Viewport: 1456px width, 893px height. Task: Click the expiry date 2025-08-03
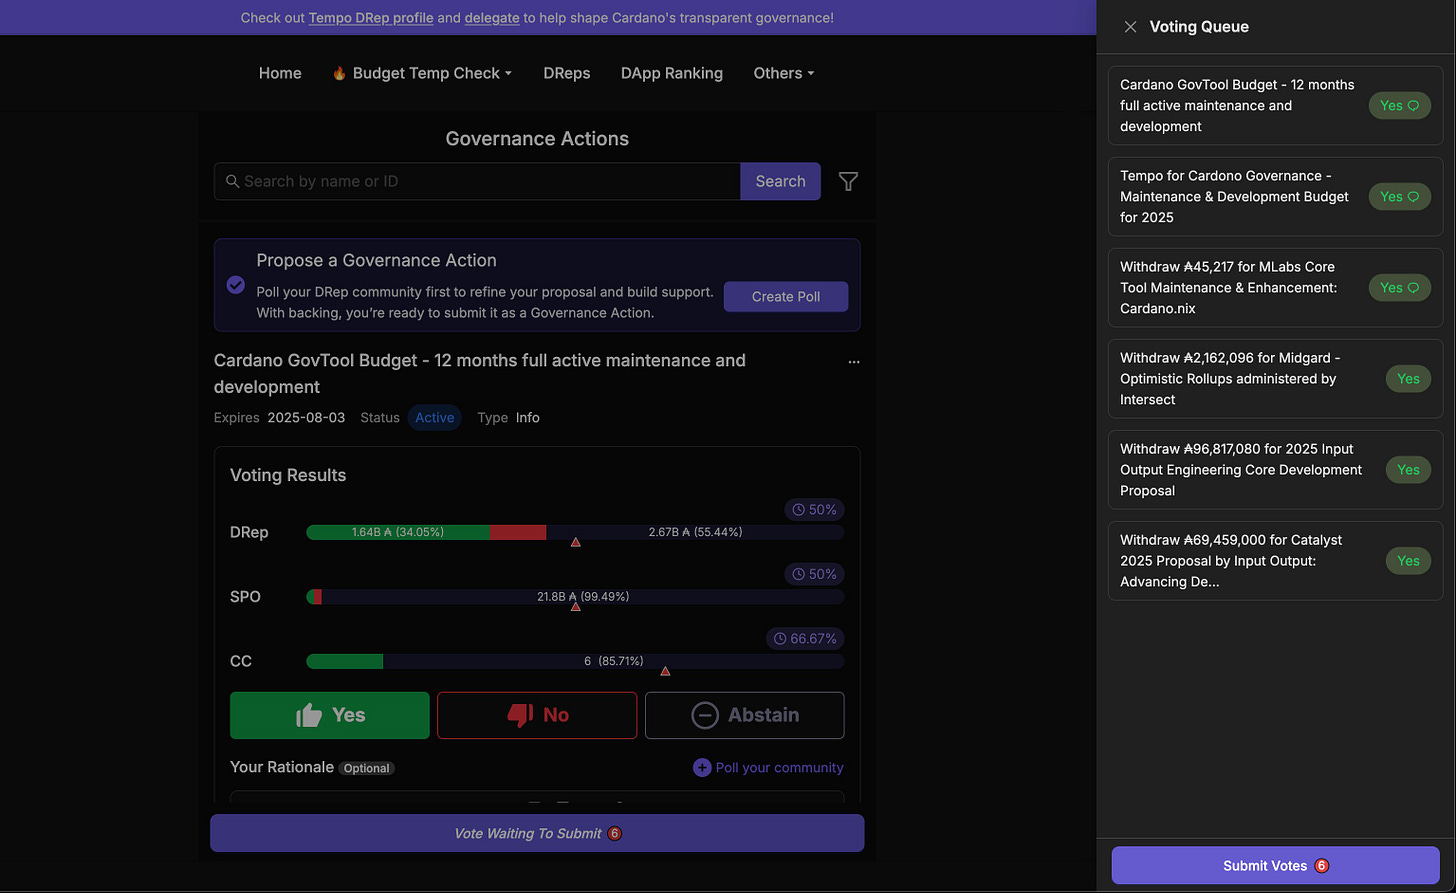(306, 418)
